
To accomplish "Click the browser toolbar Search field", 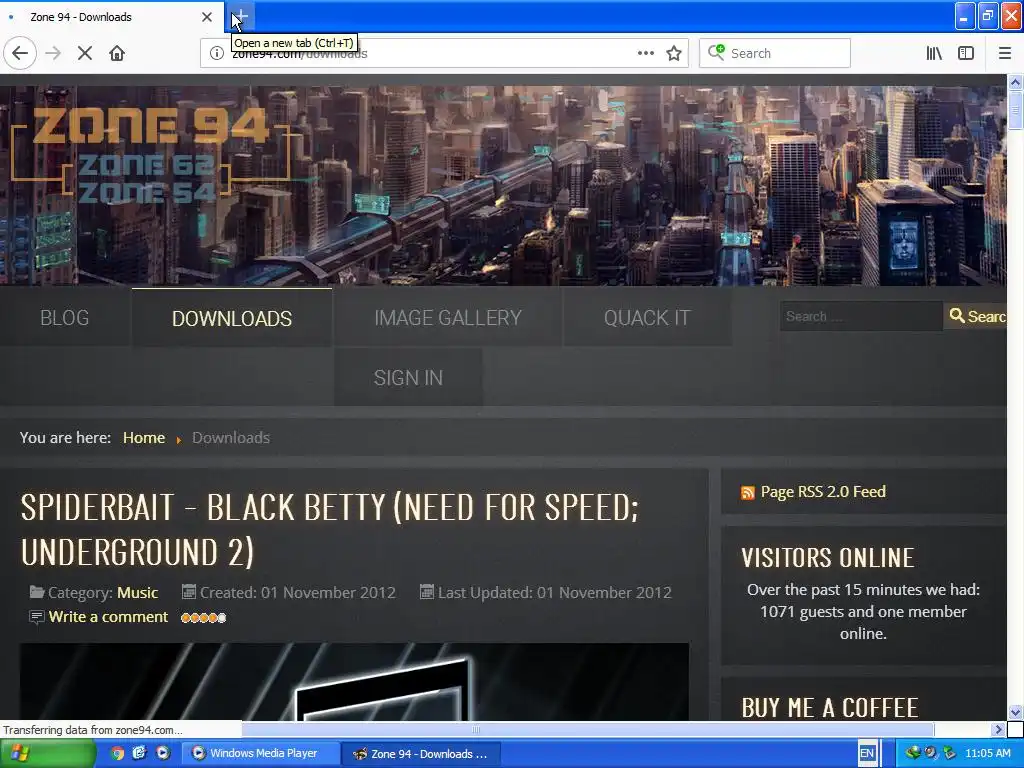I will click(775, 53).
